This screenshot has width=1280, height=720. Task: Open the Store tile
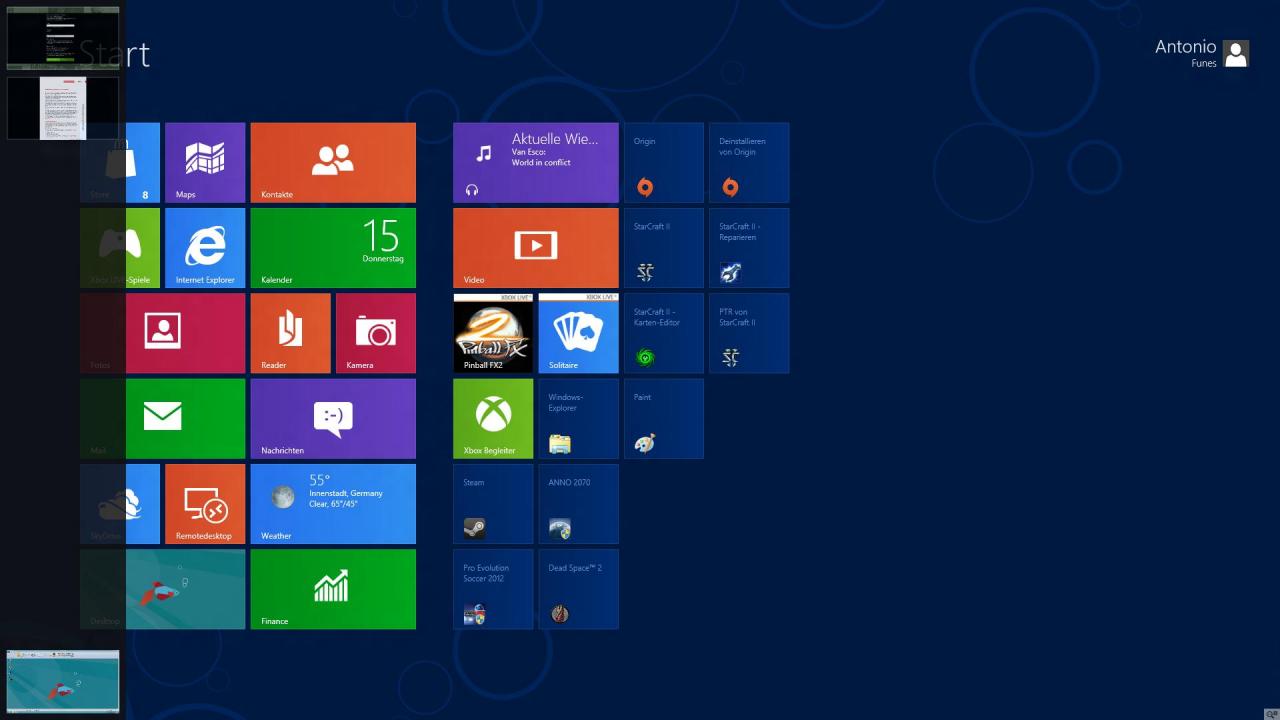(120, 162)
